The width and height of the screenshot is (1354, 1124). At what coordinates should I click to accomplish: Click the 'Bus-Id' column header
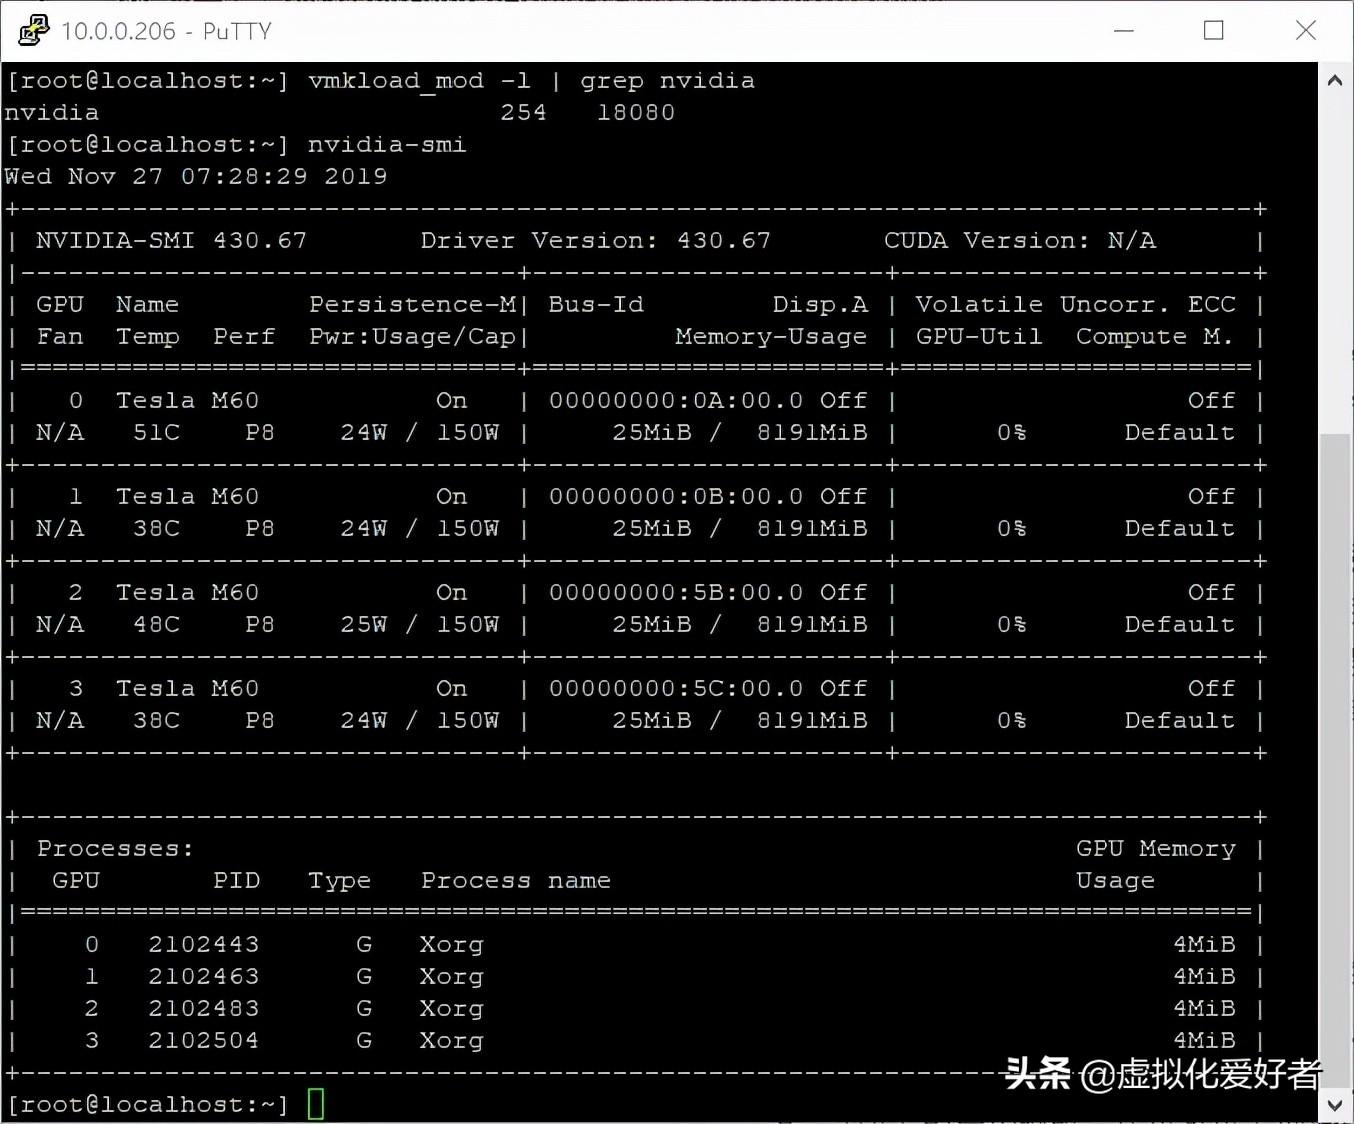596,304
